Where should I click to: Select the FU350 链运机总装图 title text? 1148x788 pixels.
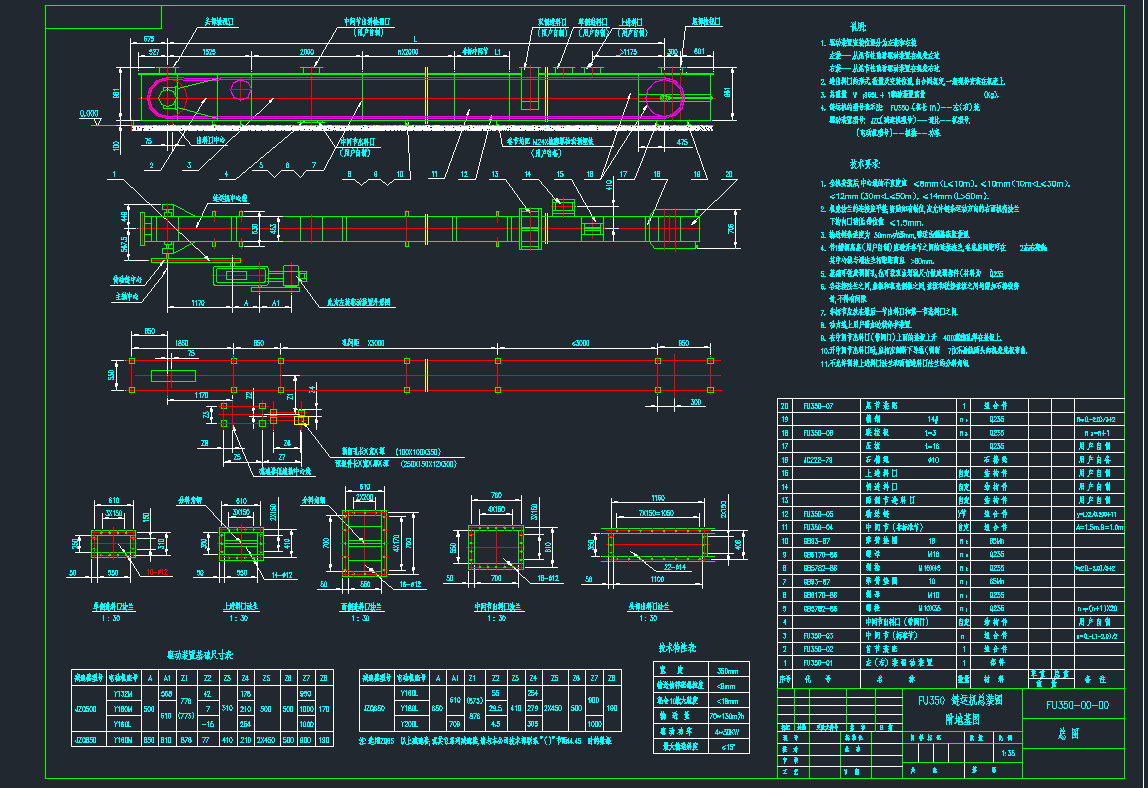click(960, 701)
